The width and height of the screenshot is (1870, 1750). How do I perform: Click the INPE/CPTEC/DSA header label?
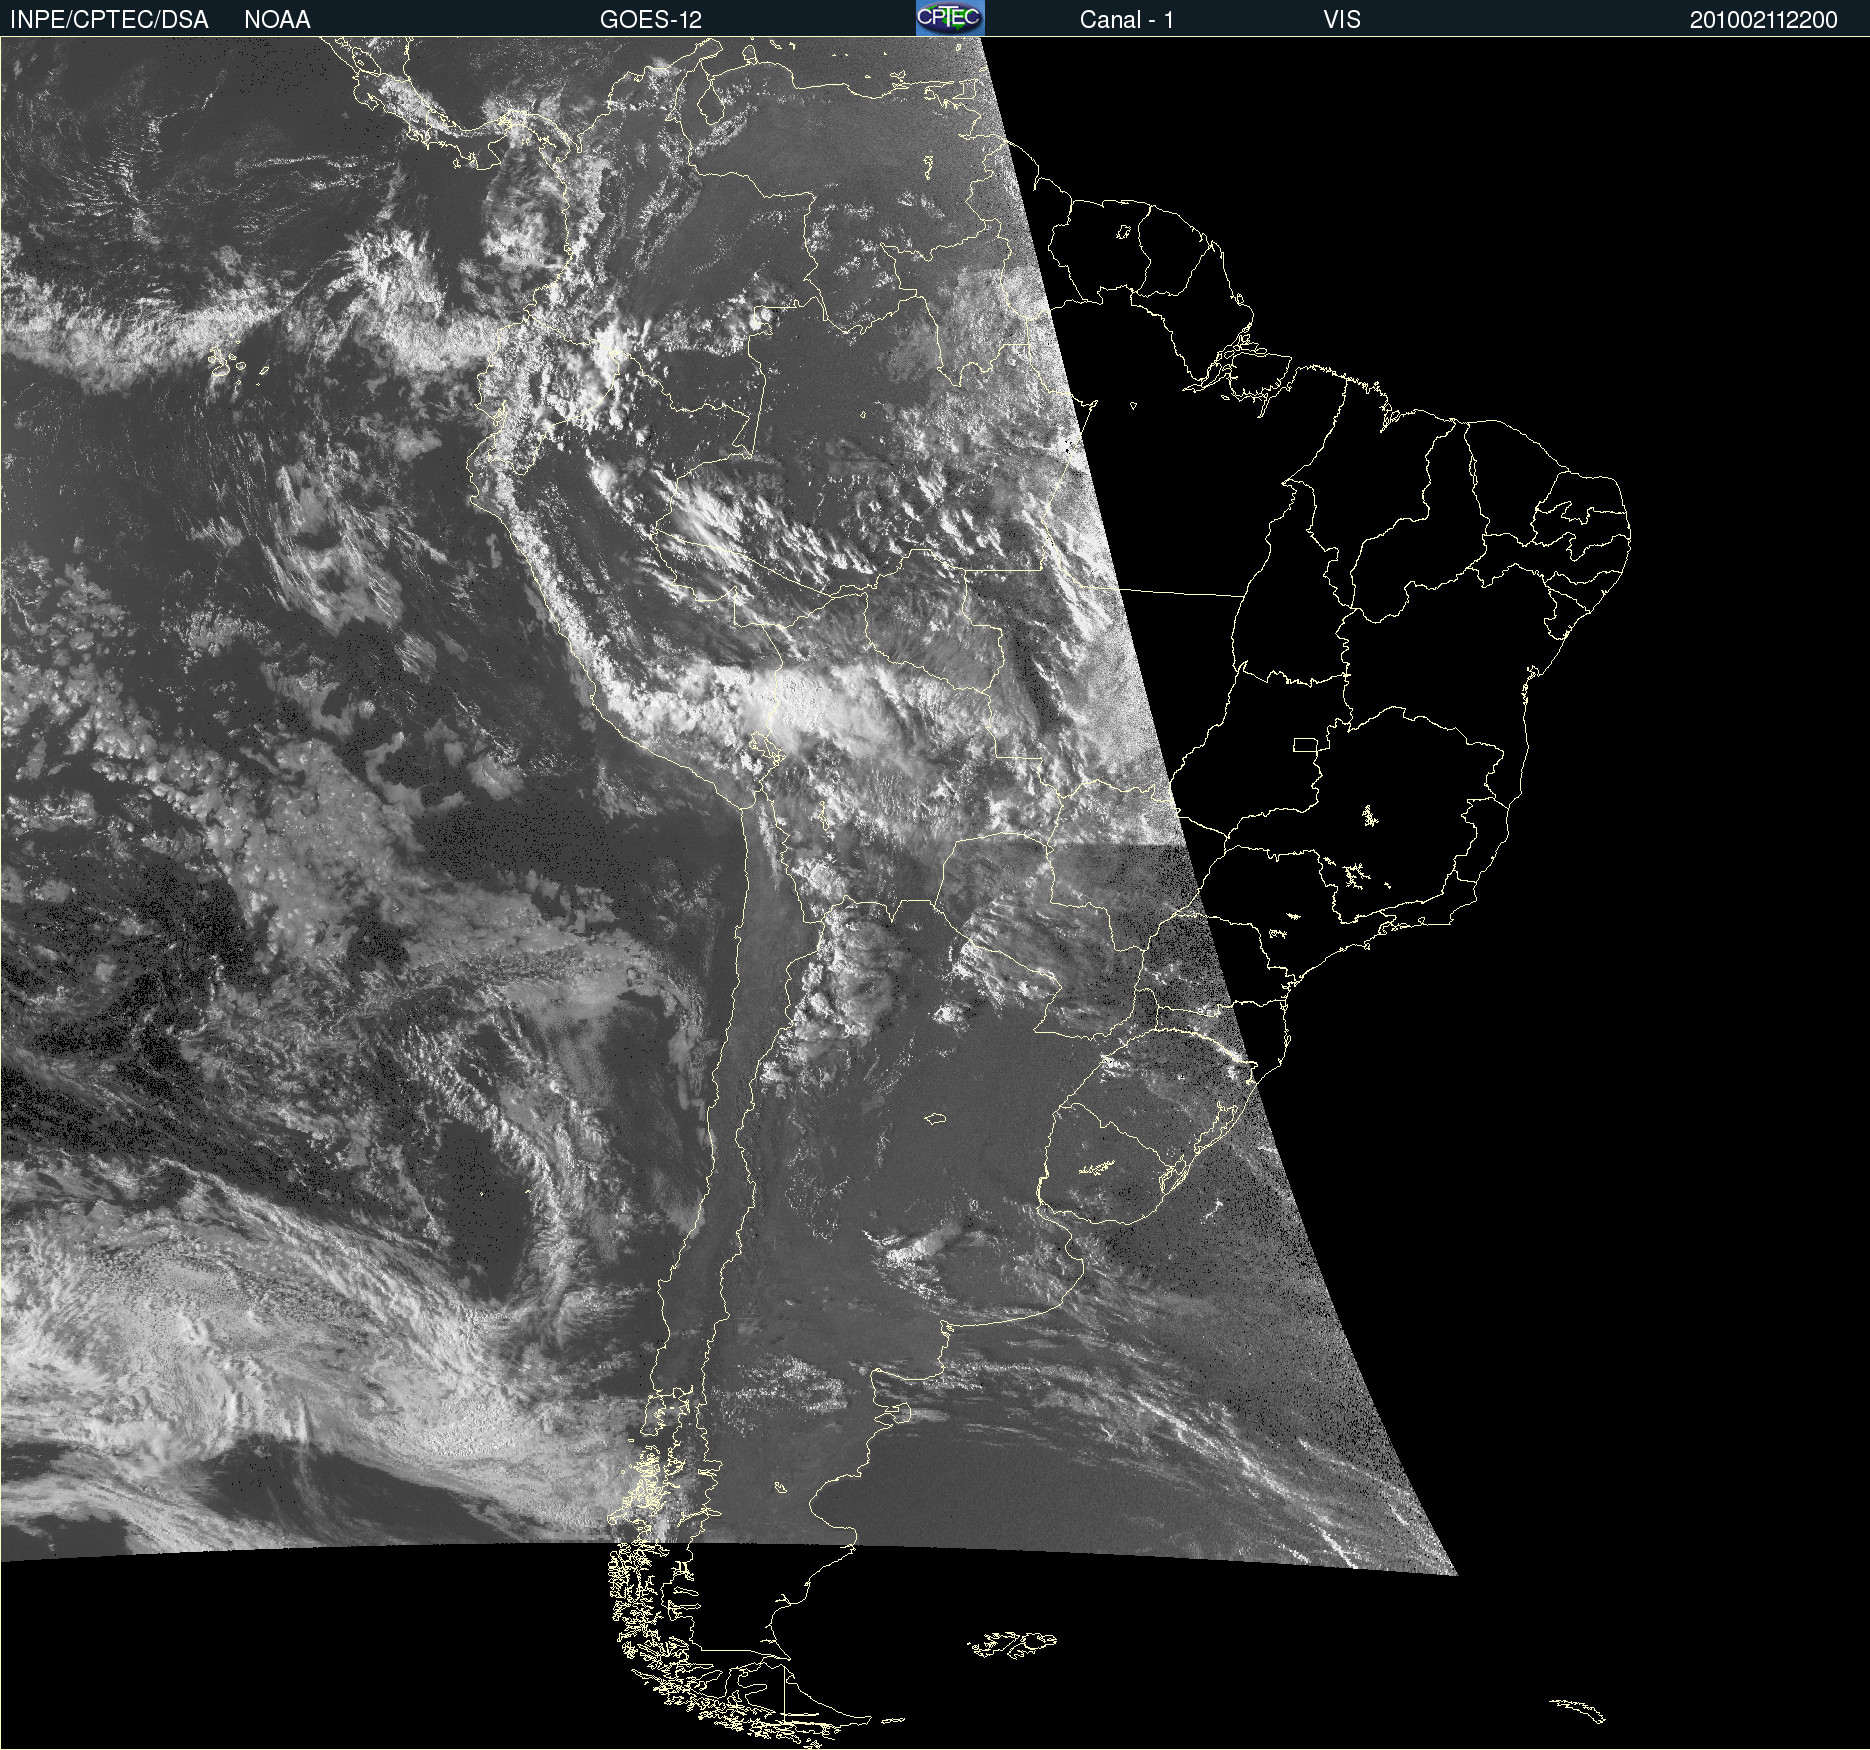pyautogui.click(x=109, y=20)
